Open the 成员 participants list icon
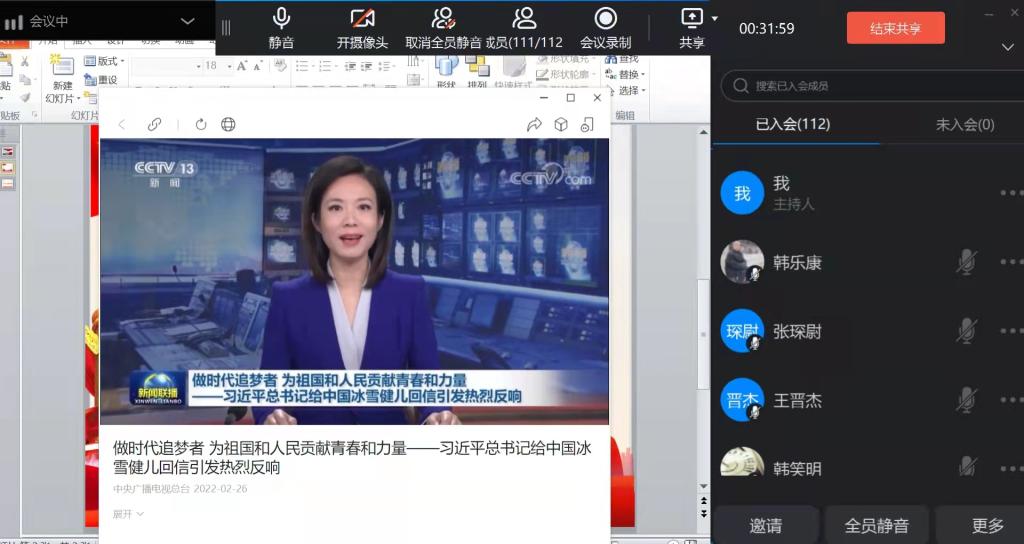Viewport: 1024px width, 544px height. click(524, 19)
